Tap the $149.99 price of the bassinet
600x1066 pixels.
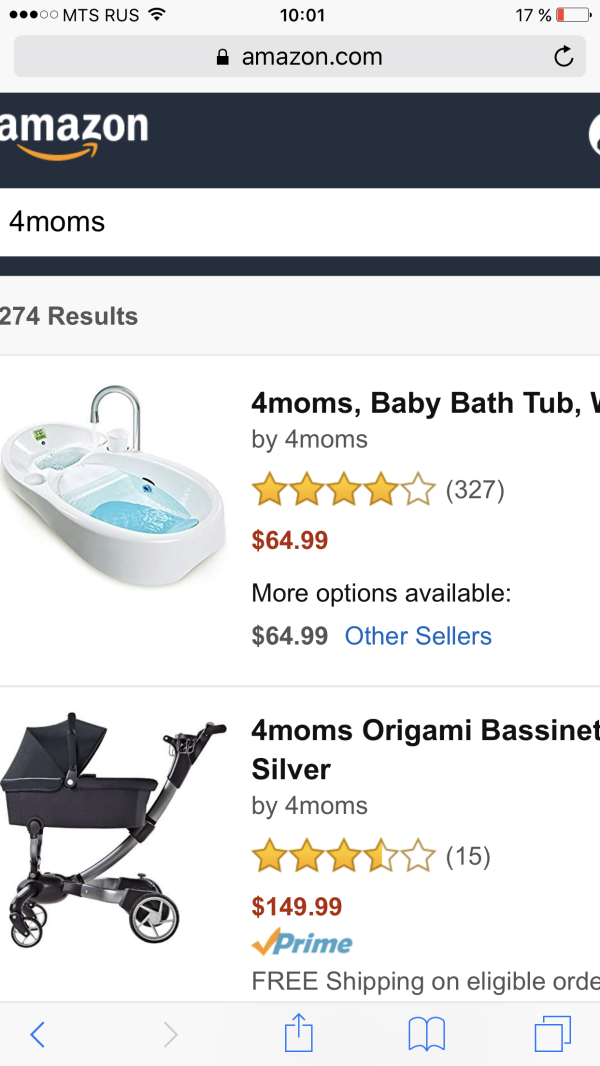(x=297, y=907)
